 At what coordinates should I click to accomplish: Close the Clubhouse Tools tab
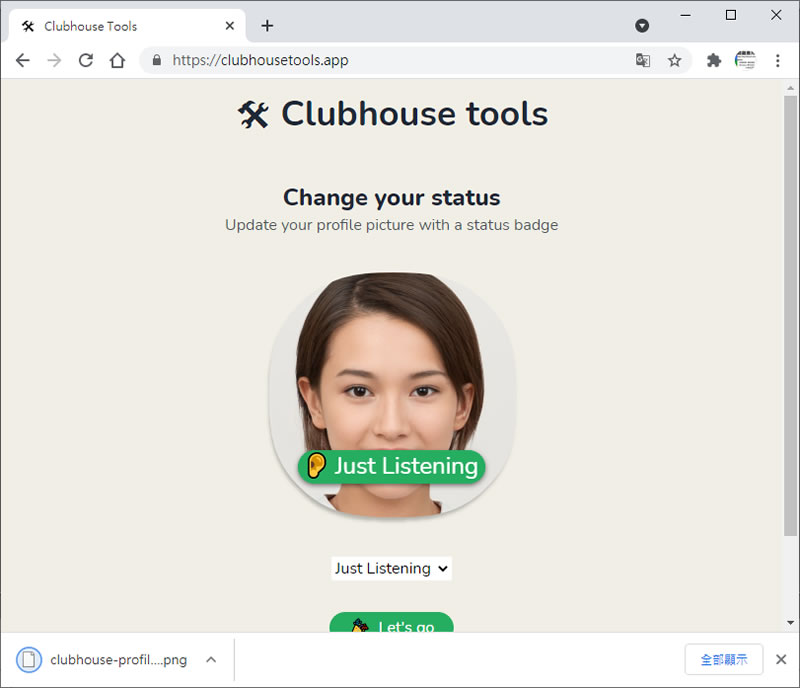click(230, 26)
